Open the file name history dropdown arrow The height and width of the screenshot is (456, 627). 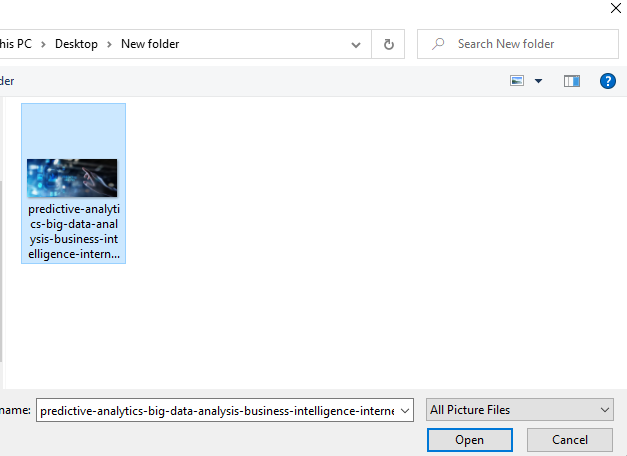404,410
